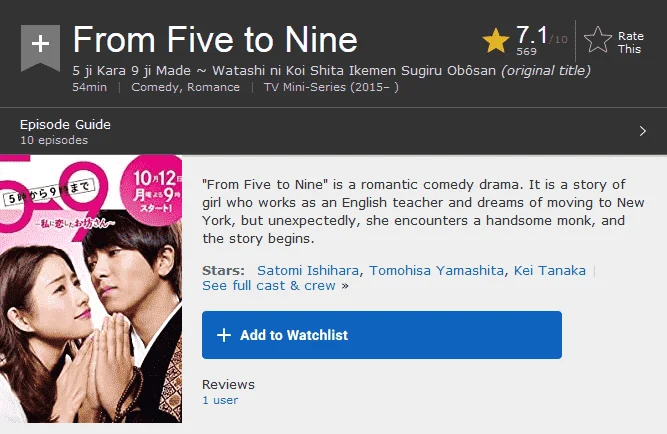Click the TV Mini-Series (2015– ) link
Image resolution: width=667 pixels, height=434 pixels.
331,87
